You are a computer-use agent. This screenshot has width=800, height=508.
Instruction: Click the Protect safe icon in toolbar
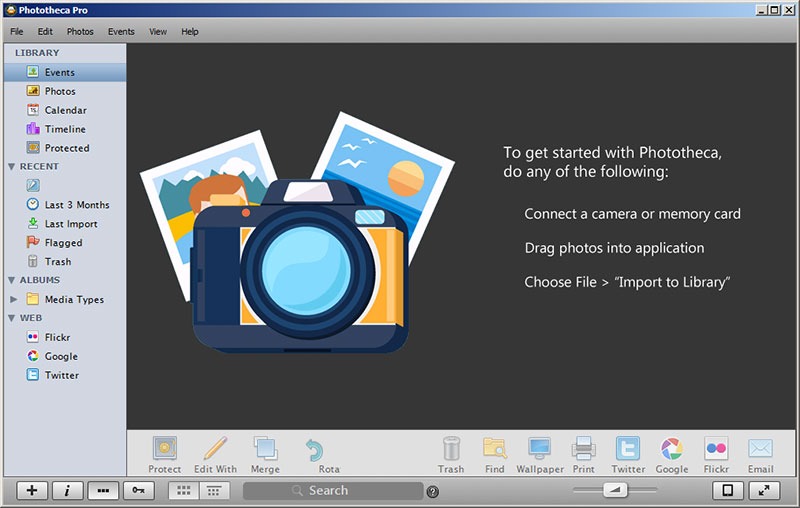click(165, 449)
